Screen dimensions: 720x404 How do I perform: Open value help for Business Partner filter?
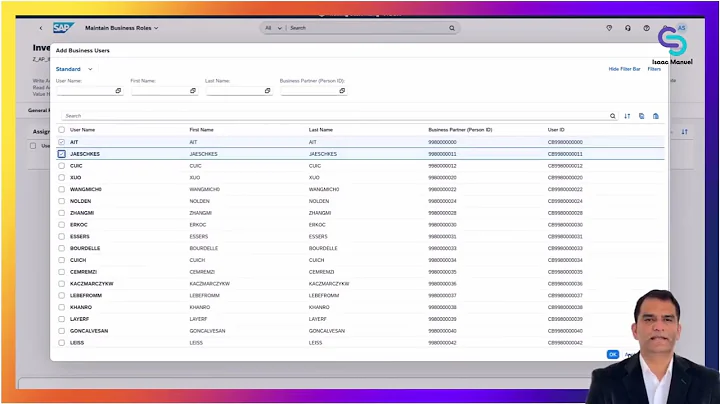(x=342, y=91)
